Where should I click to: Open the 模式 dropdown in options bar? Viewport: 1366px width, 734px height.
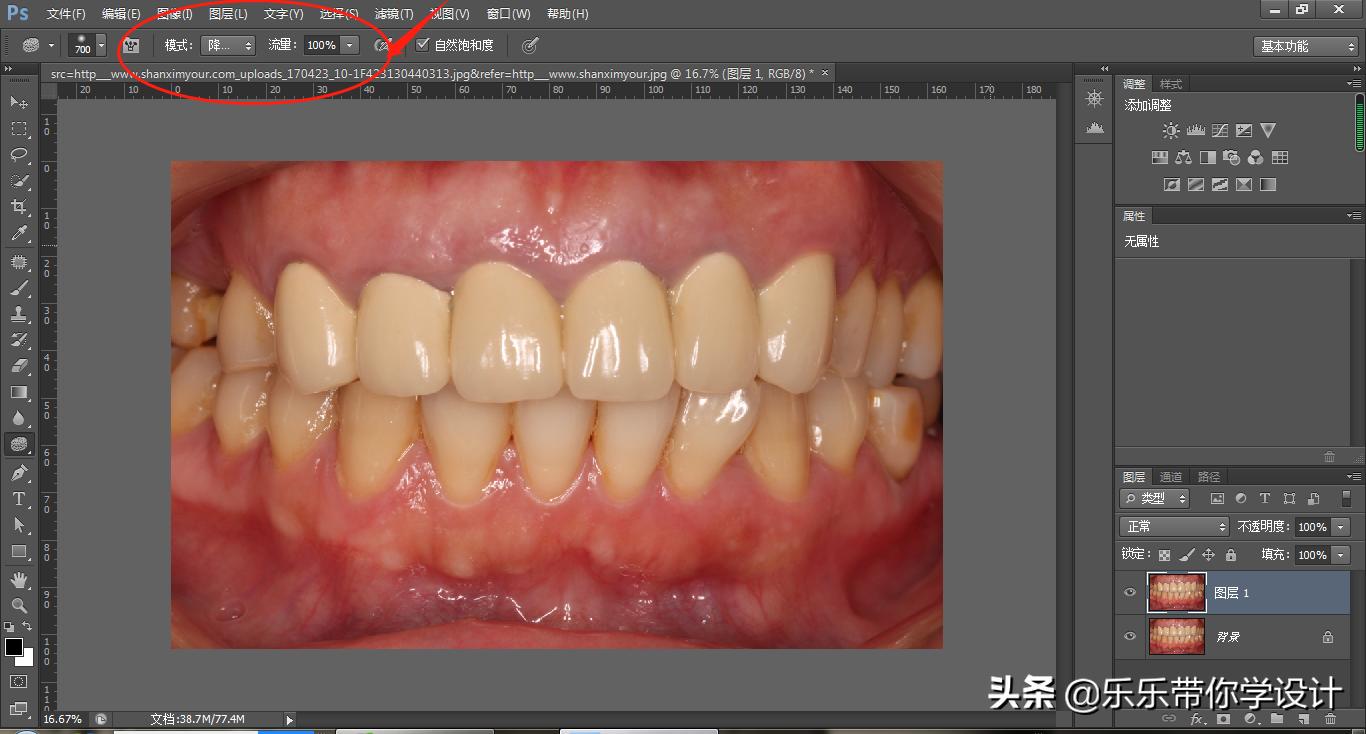click(x=229, y=44)
